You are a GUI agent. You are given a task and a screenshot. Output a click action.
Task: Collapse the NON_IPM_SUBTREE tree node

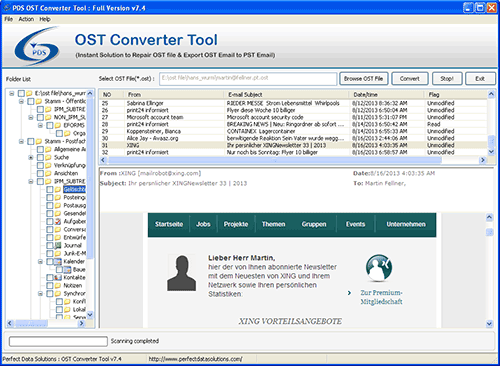tap(31, 117)
